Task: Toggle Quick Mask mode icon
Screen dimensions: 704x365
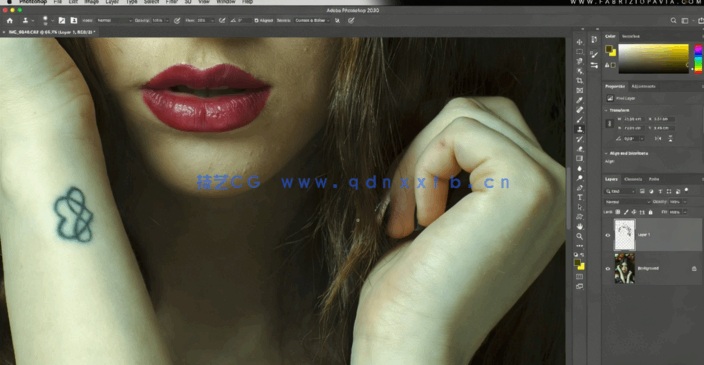Action: click(x=580, y=277)
